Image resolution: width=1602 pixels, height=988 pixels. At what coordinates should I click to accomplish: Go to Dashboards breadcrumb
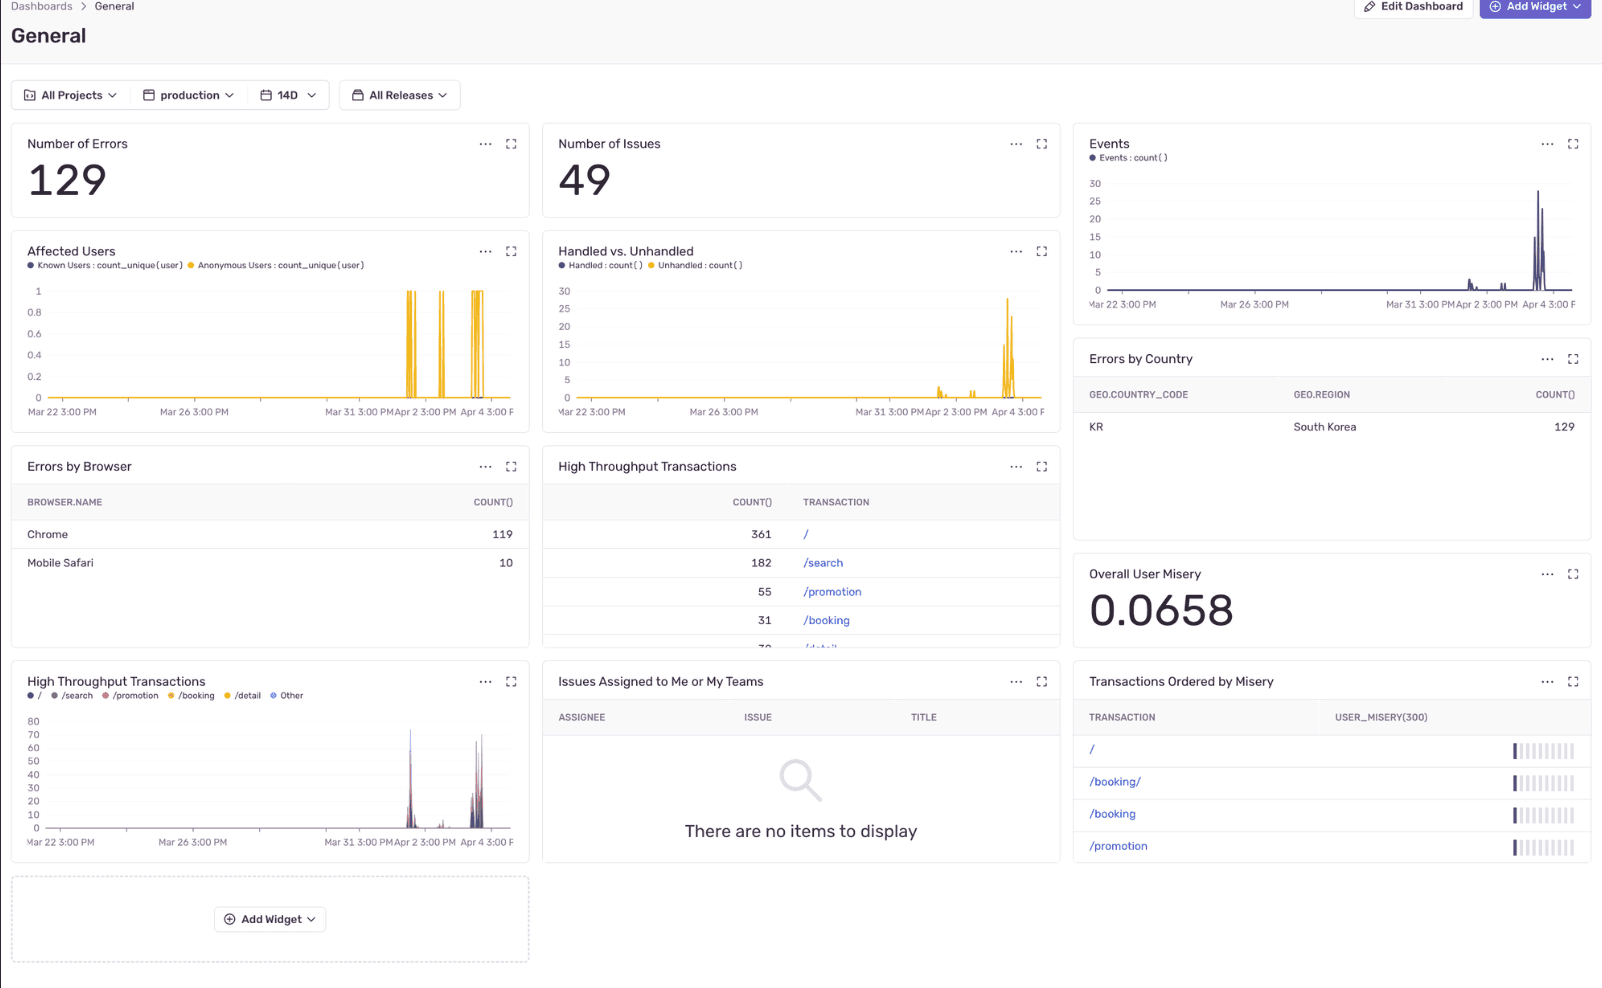[42, 7]
